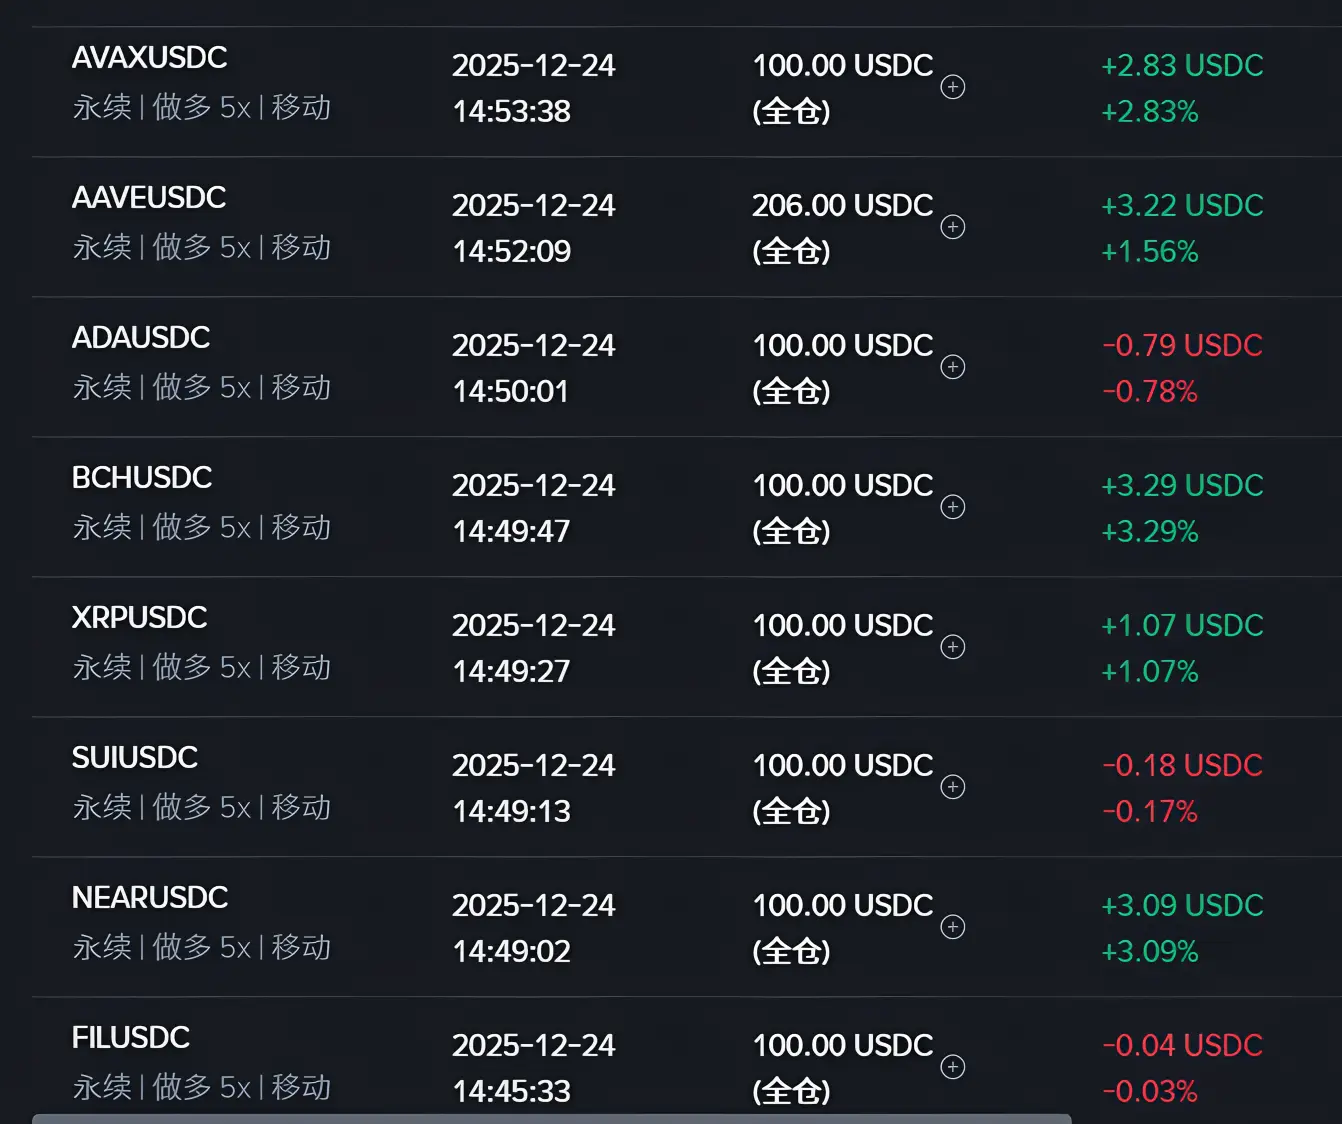Viewport: 1342px width, 1124px height.
Task: Add margin on the AAVEUSDC position
Action: pyautogui.click(x=953, y=227)
